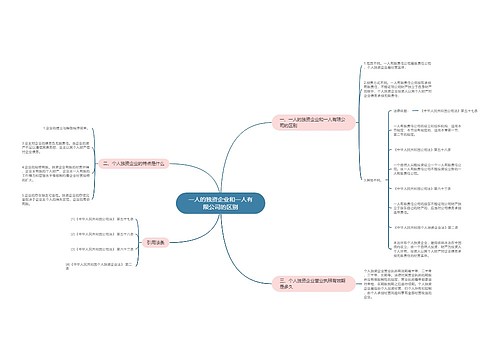This screenshot has width=500, height=360.
Task: Open citation [3] 第六十三条 in the reference list
Action: click(102, 249)
